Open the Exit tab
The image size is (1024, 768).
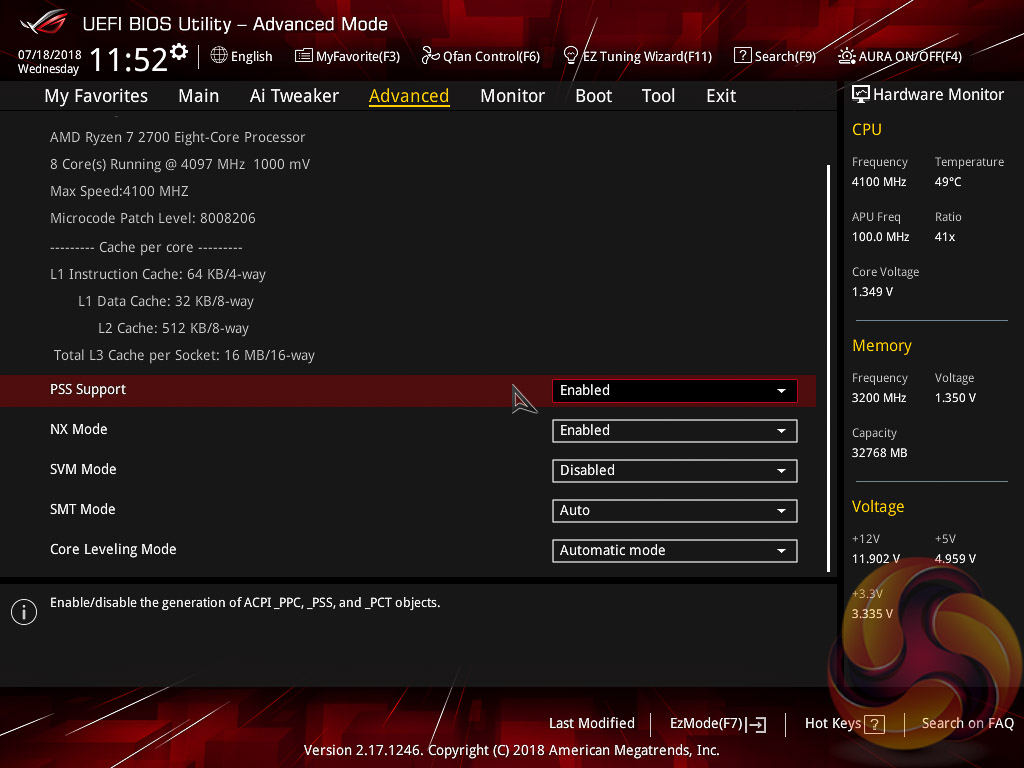[721, 96]
